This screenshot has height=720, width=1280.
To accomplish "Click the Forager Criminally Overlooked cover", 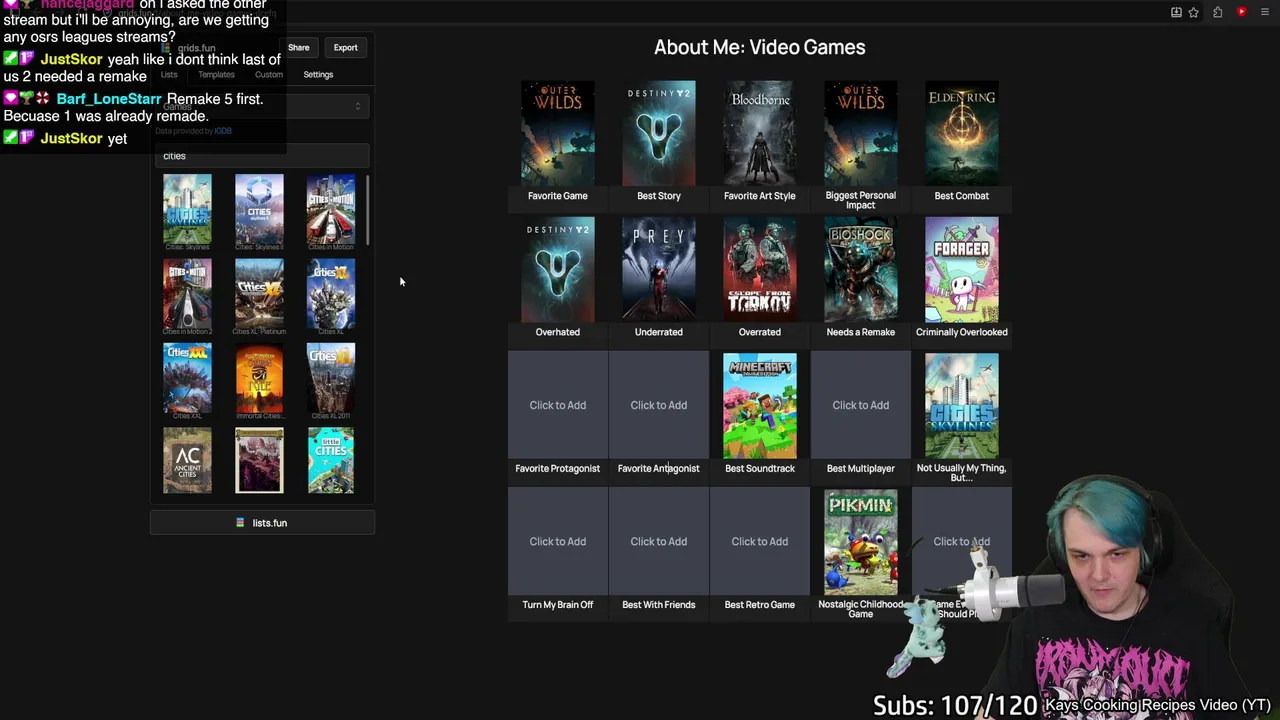I will point(962,270).
